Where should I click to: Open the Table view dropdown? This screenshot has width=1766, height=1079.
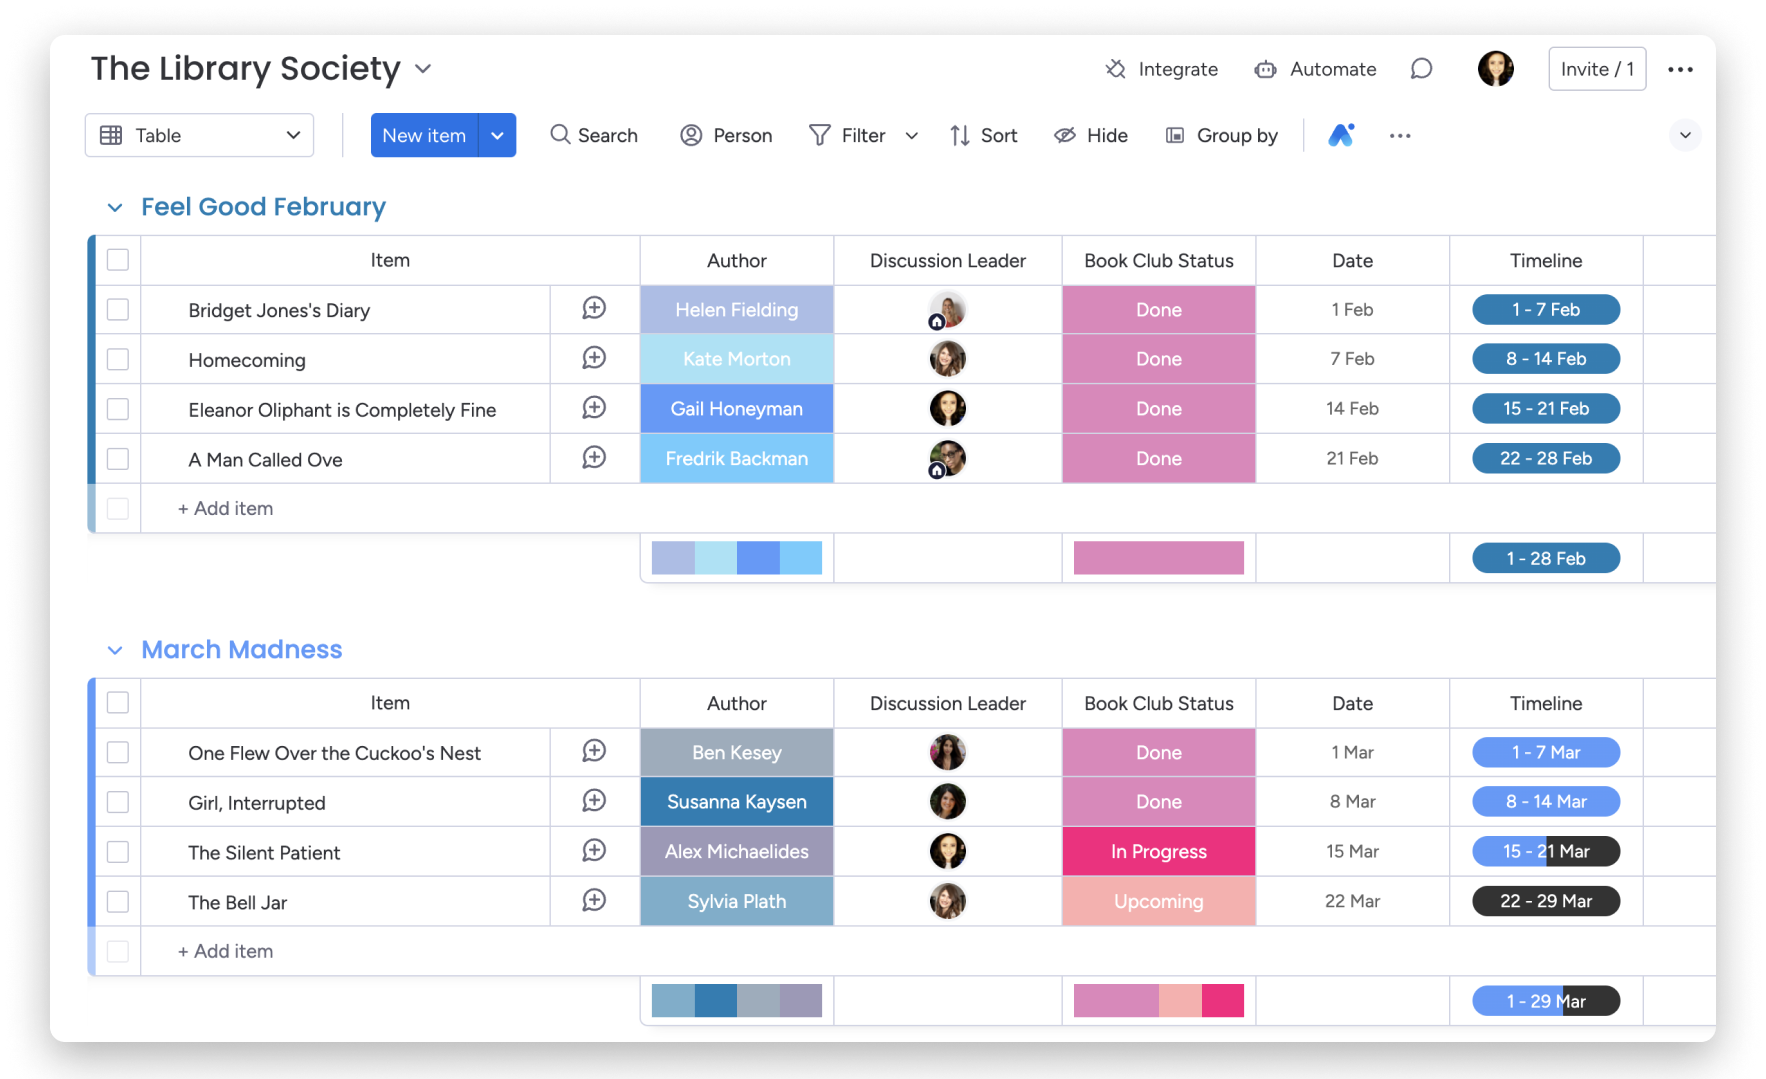(199, 135)
